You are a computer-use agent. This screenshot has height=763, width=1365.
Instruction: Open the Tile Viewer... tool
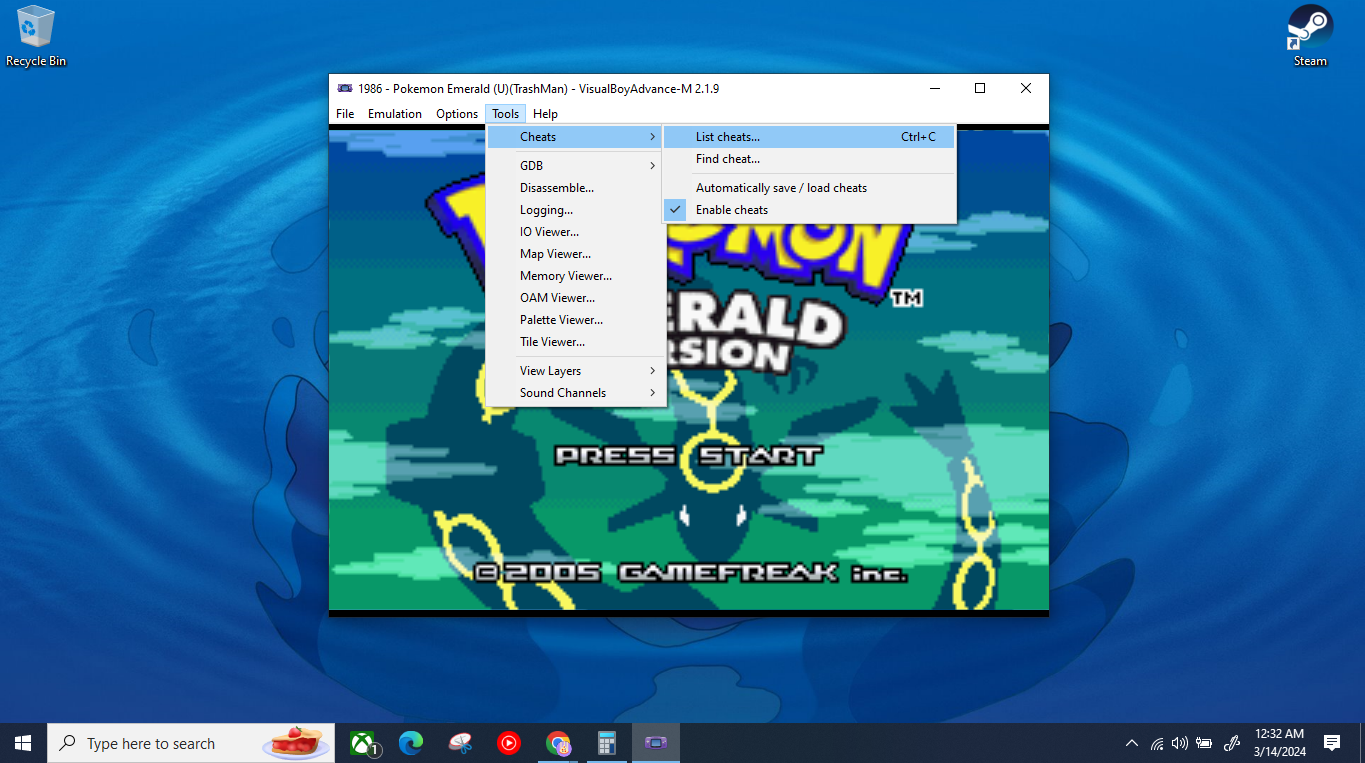575,342
